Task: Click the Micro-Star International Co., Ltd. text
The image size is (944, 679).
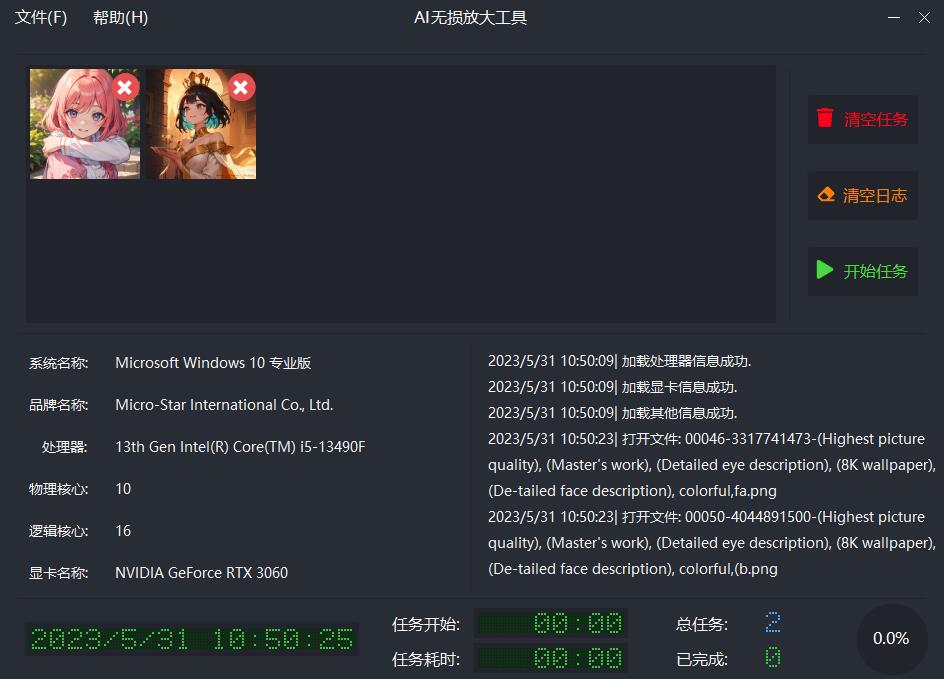Action: point(224,405)
